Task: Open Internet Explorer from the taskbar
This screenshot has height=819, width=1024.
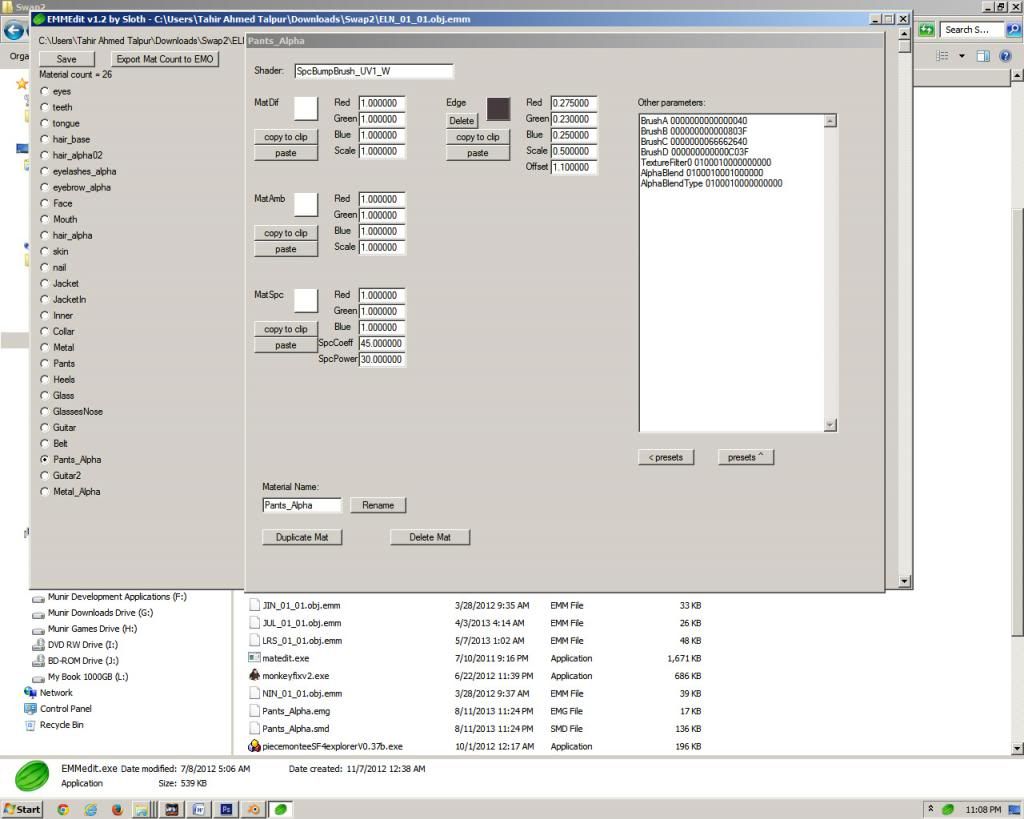Action: point(90,810)
